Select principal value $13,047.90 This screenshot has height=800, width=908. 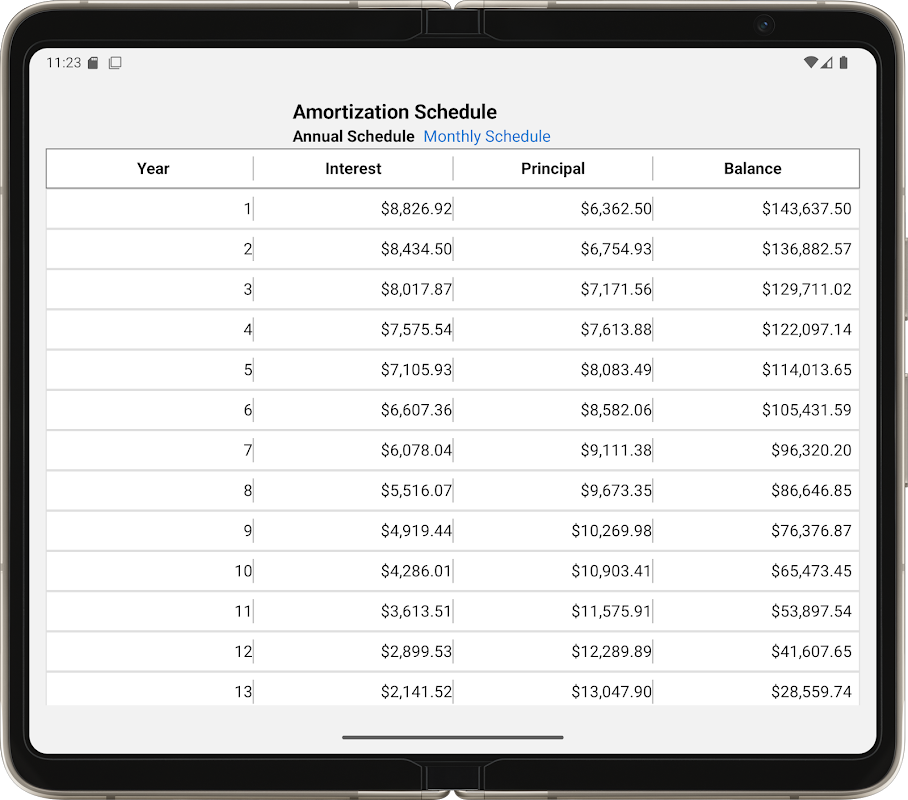tap(612, 692)
